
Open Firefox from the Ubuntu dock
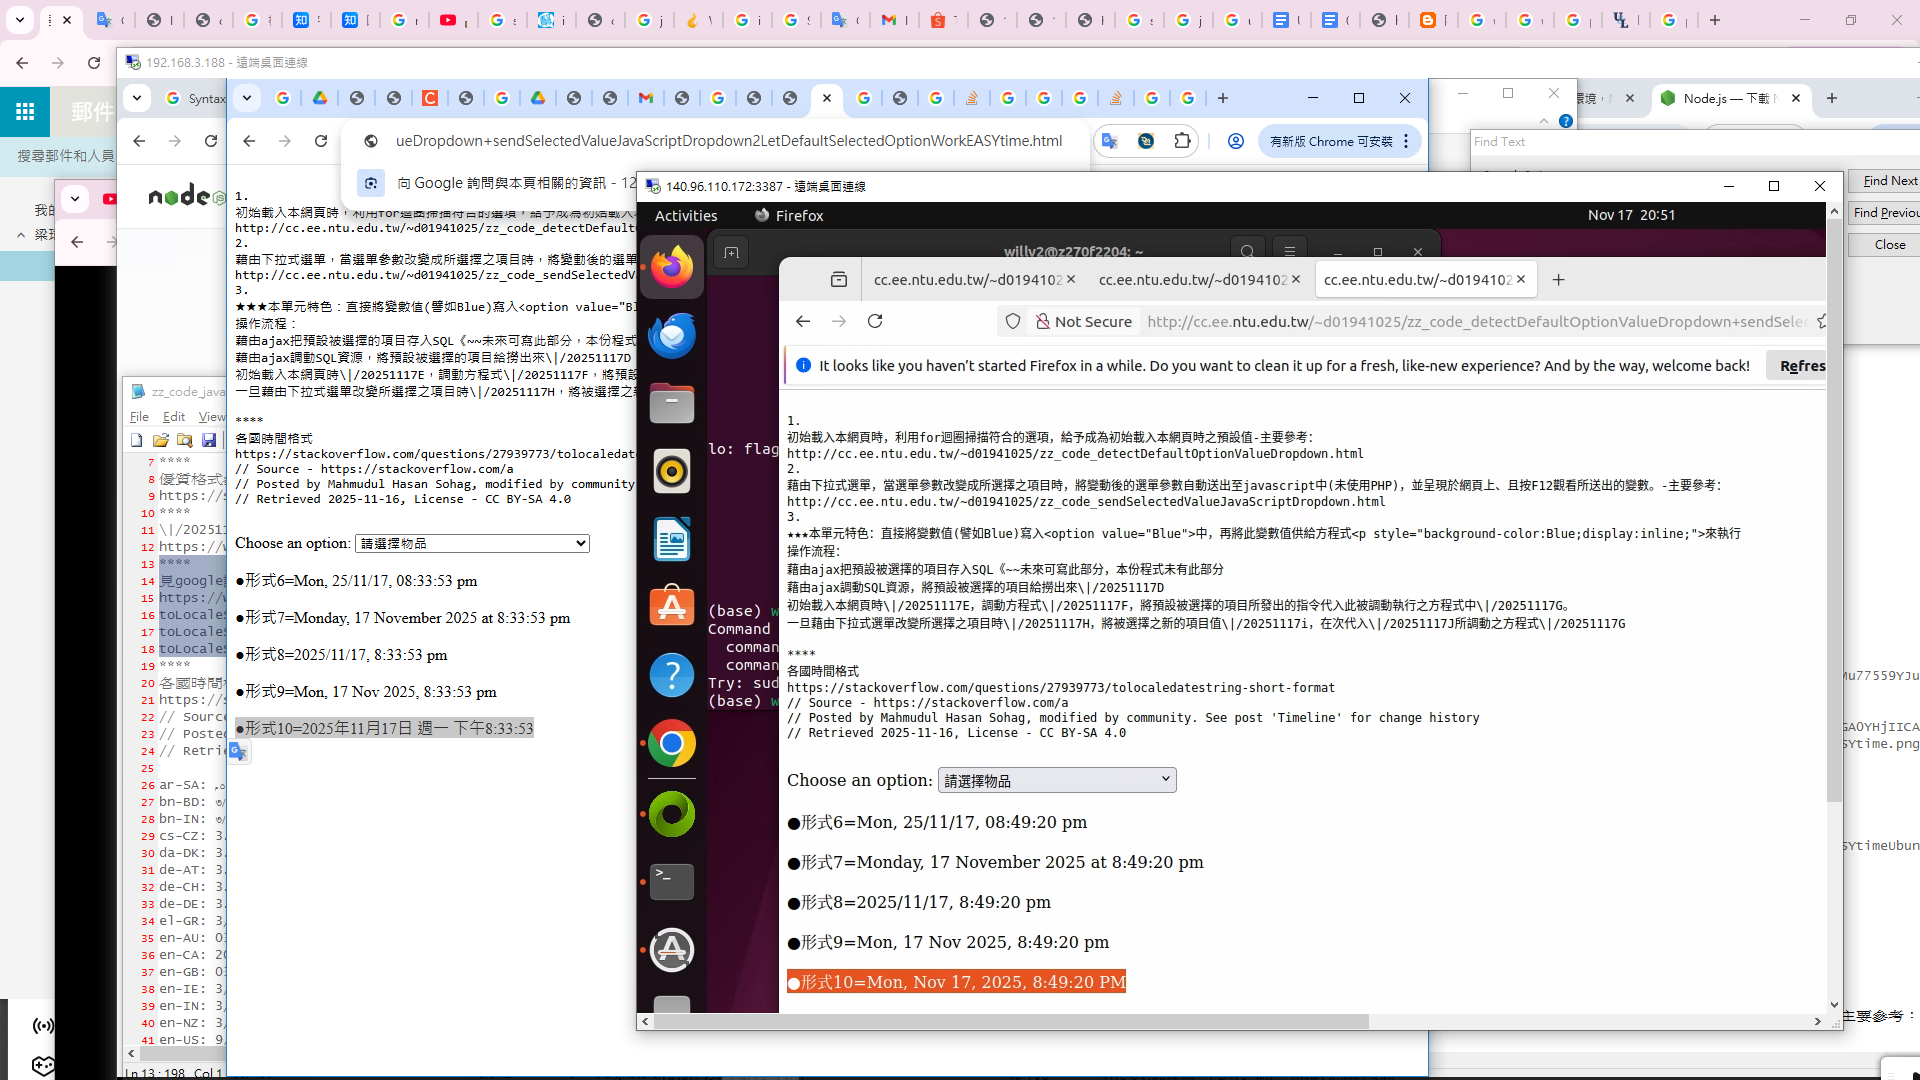pos(672,267)
